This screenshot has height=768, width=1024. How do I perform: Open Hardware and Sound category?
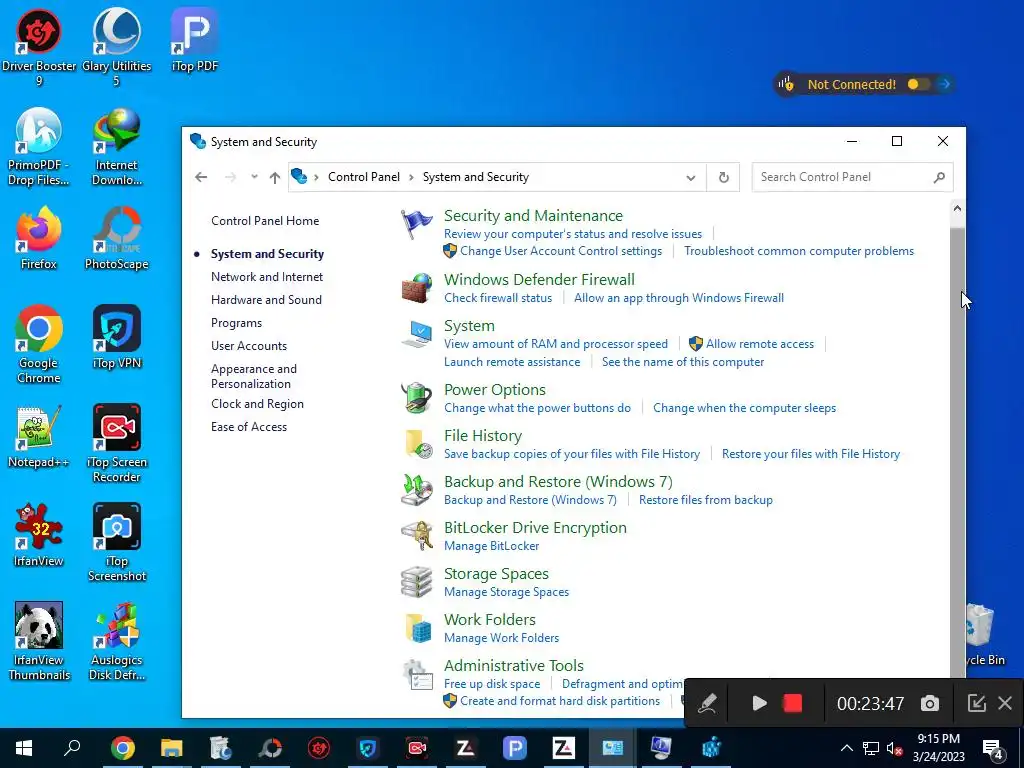click(x=266, y=300)
